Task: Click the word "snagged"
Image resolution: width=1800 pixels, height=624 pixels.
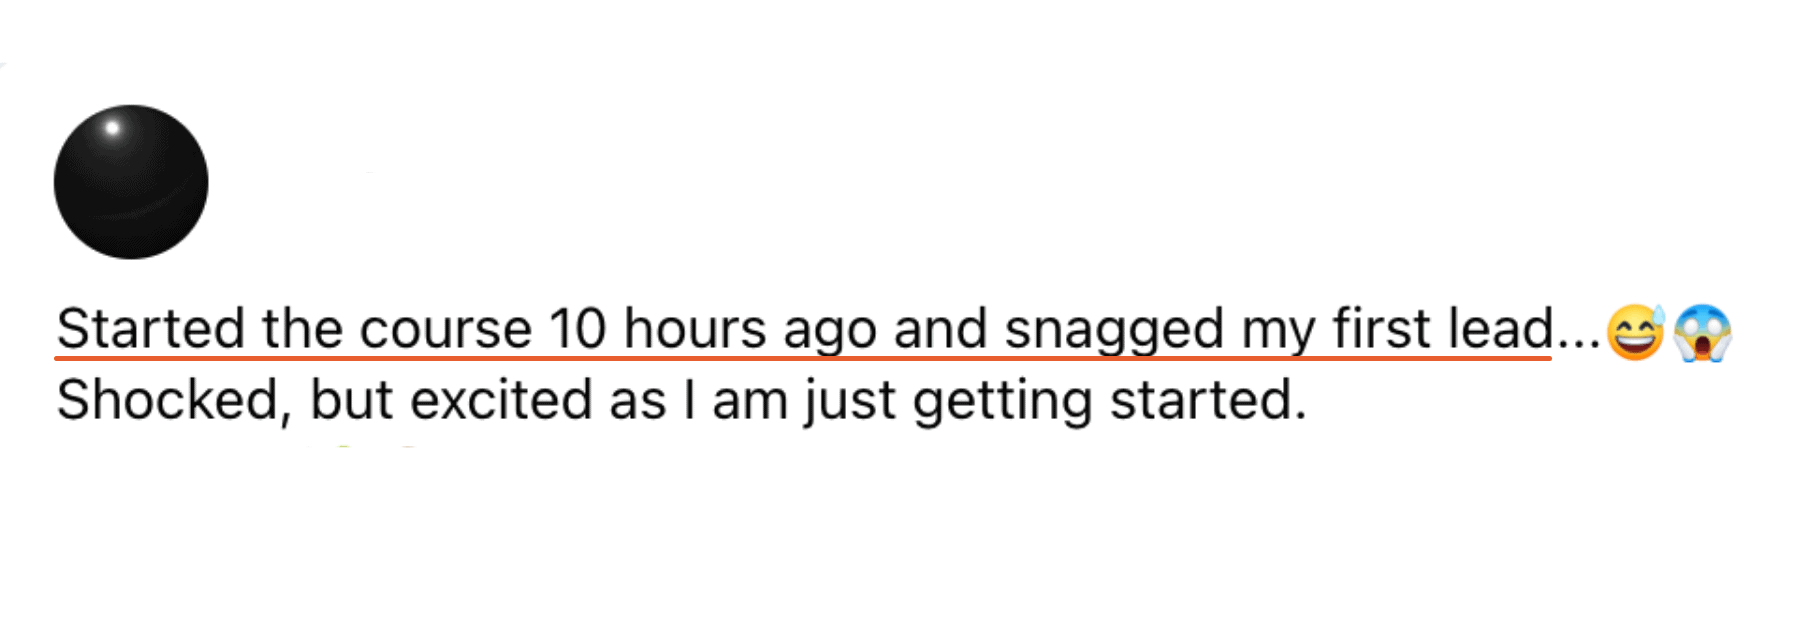Action: pyautogui.click(x=1114, y=332)
